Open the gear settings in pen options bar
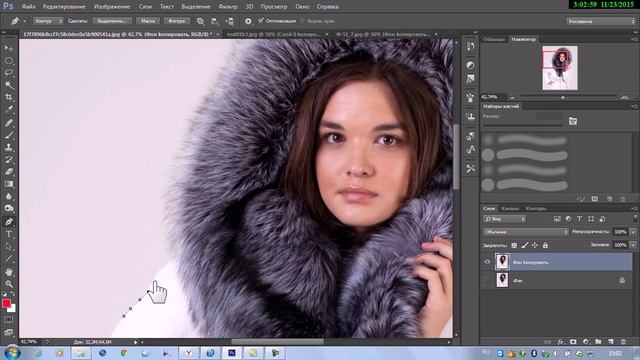The image size is (640, 360). coord(248,21)
